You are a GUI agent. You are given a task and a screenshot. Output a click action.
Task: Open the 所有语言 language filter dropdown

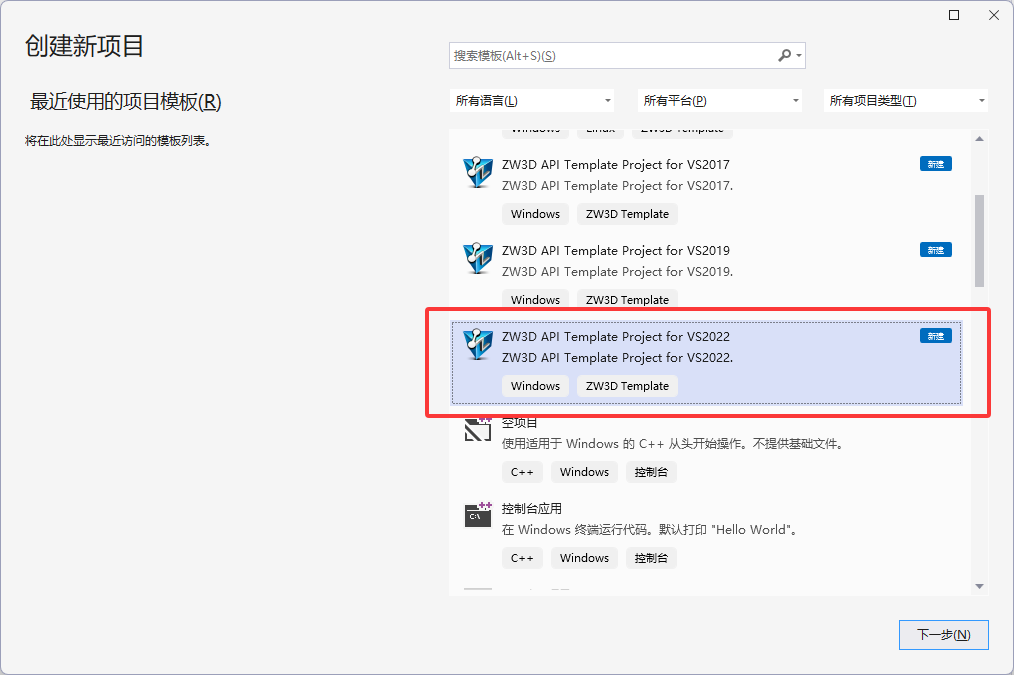(532, 101)
